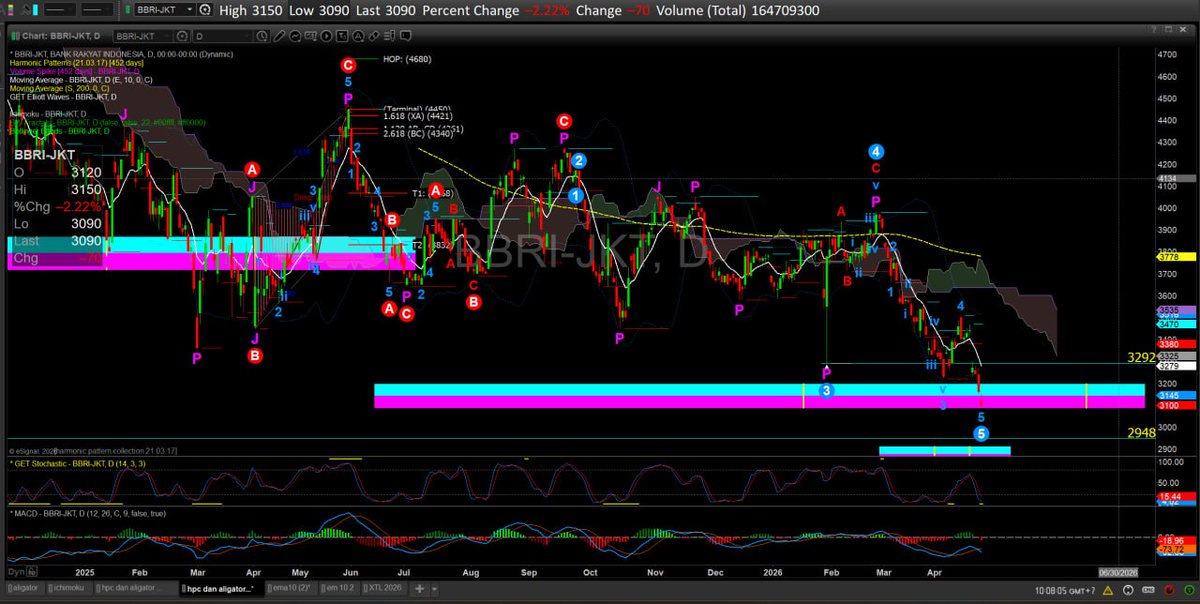Switch to inactive hpc dan aligator tab

click(136, 589)
